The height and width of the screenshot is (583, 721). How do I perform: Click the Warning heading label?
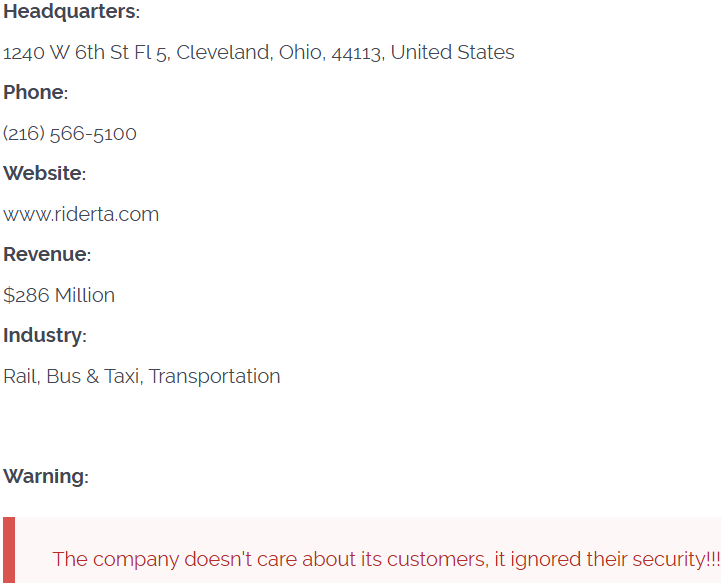pos(45,477)
